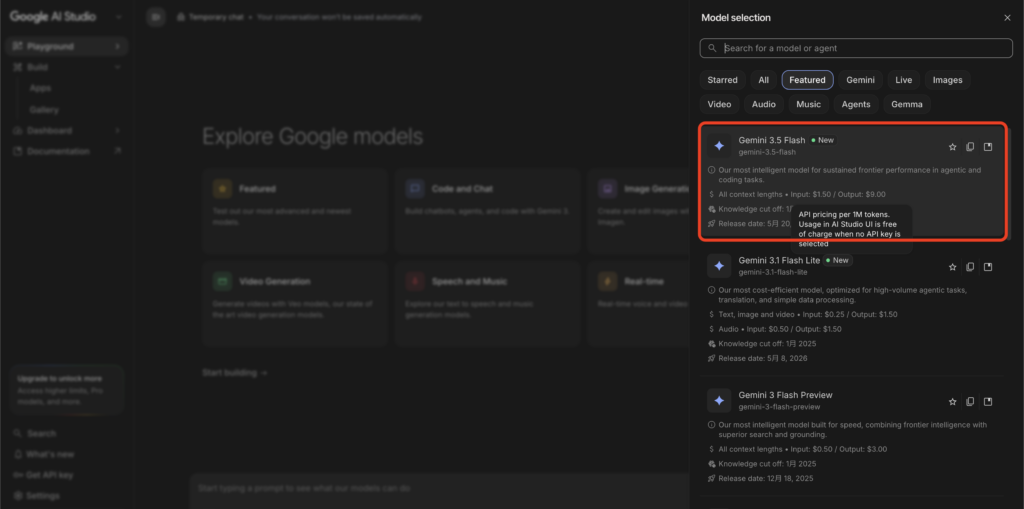Select the Agents filter chip
This screenshot has height=509, width=1024.
click(x=856, y=104)
